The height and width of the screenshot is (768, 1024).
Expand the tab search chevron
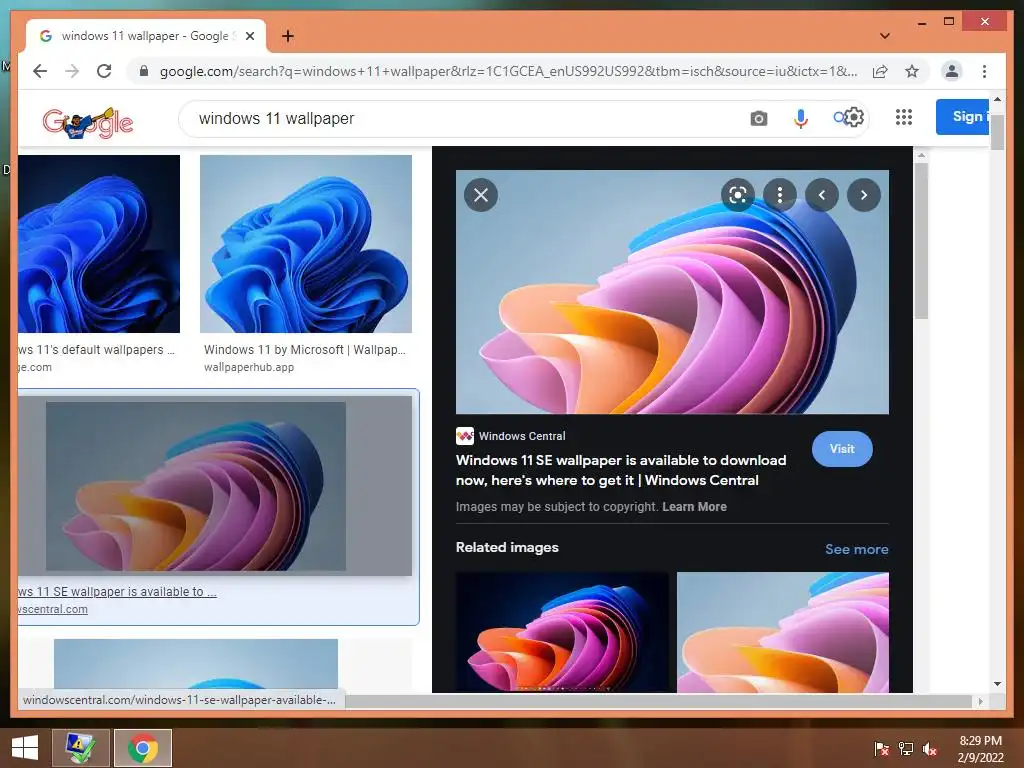884,36
